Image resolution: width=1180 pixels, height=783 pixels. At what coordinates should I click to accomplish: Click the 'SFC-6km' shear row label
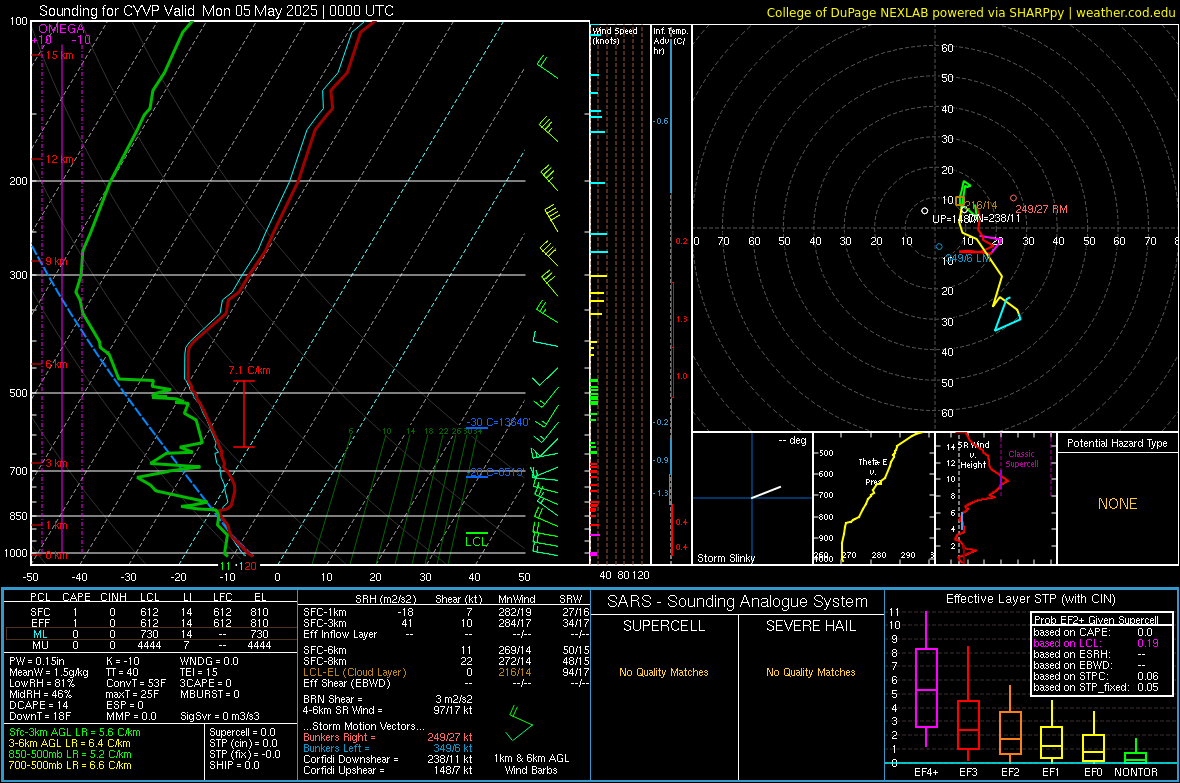(x=324, y=650)
